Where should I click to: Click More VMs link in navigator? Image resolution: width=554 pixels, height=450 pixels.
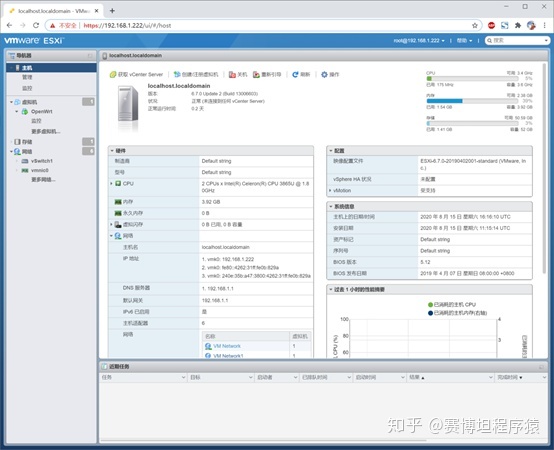point(46,131)
